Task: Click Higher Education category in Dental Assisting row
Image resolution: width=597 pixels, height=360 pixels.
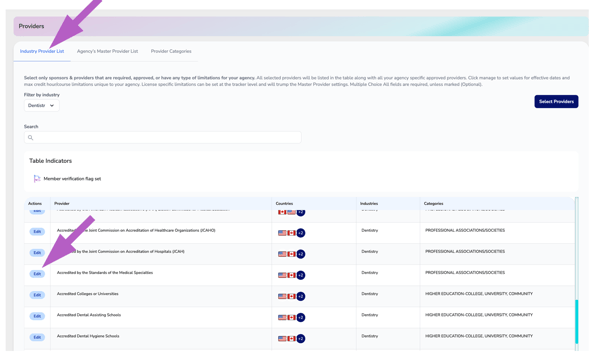Action: 479,315
